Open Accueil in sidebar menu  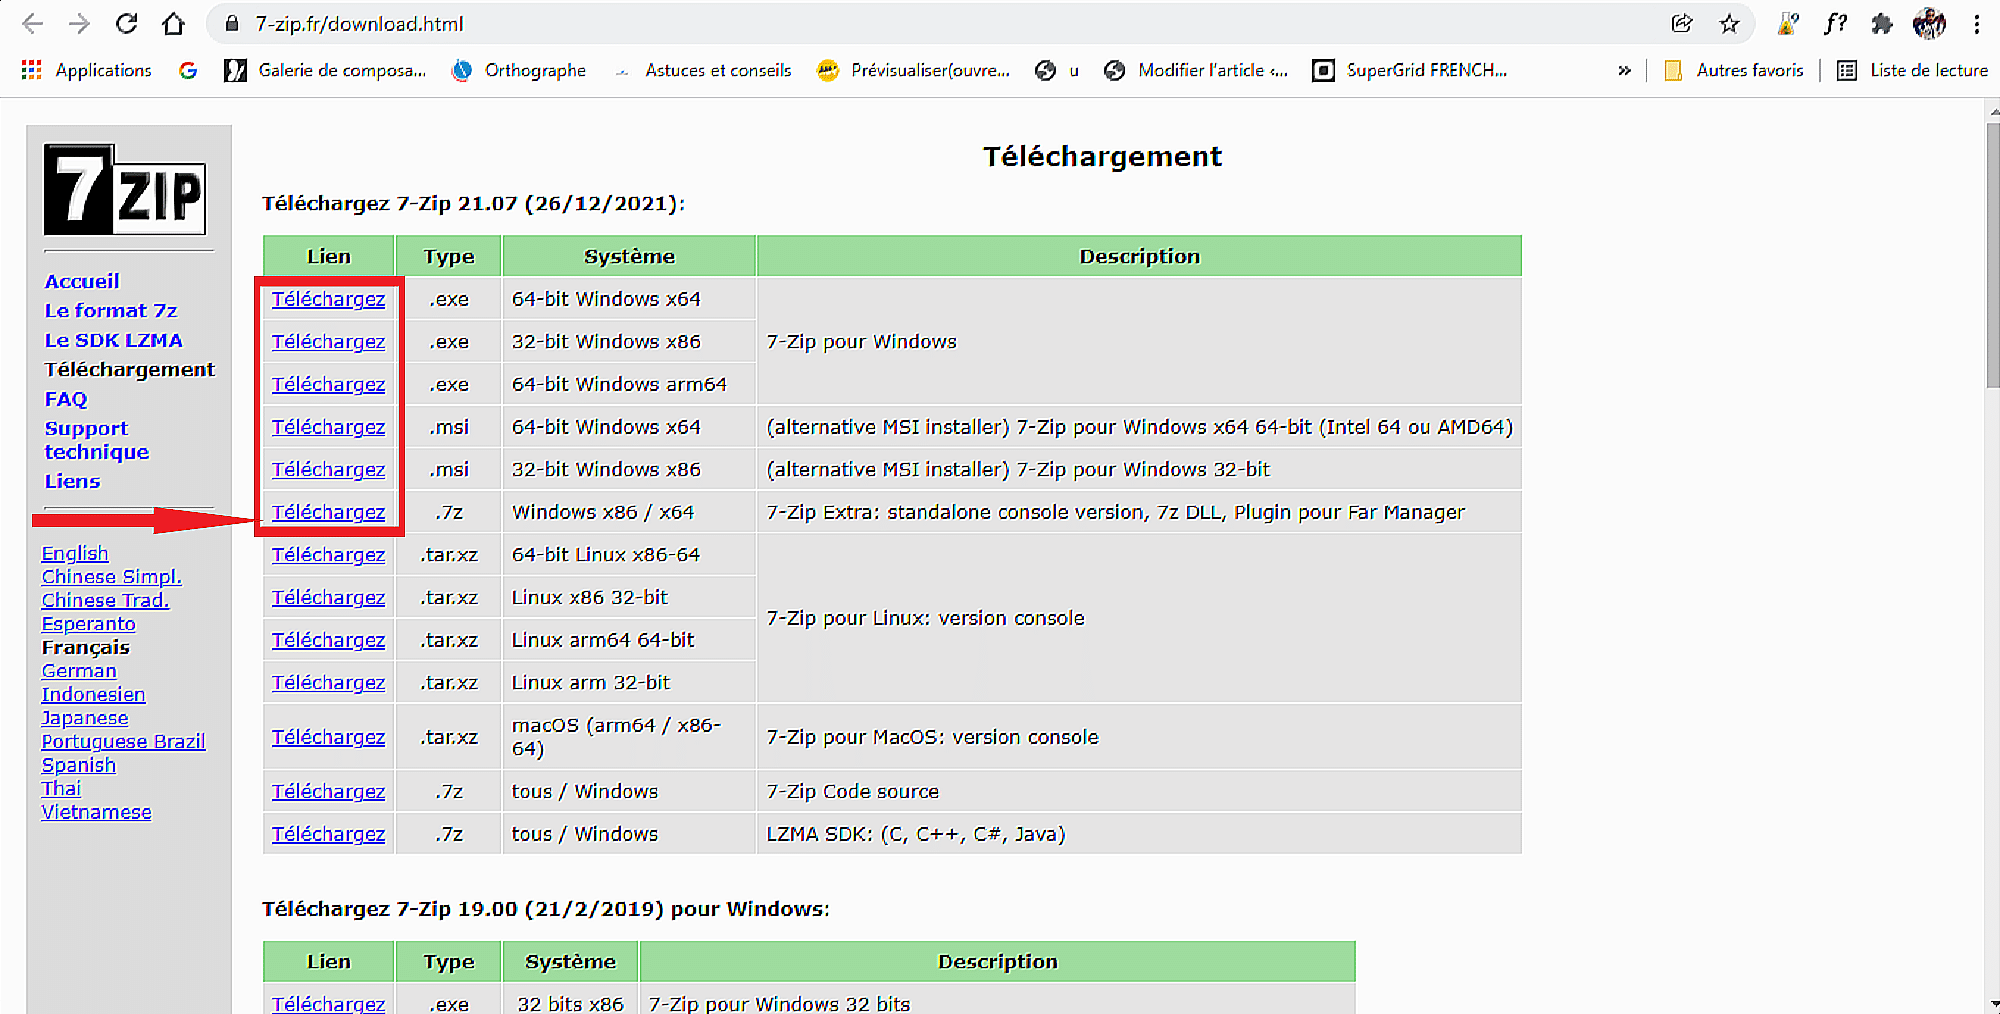[x=82, y=281]
